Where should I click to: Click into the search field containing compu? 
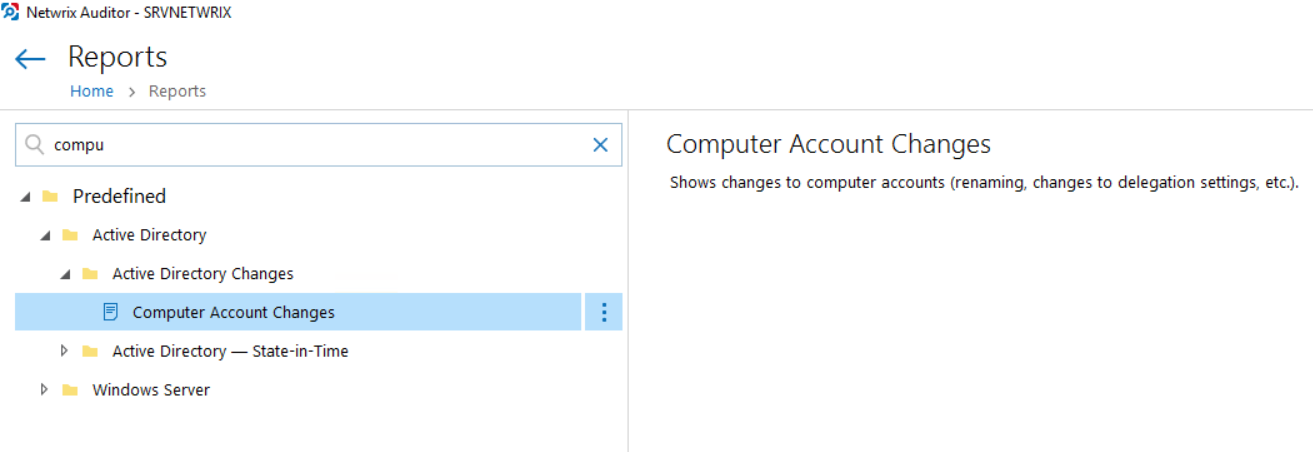(318, 145)
